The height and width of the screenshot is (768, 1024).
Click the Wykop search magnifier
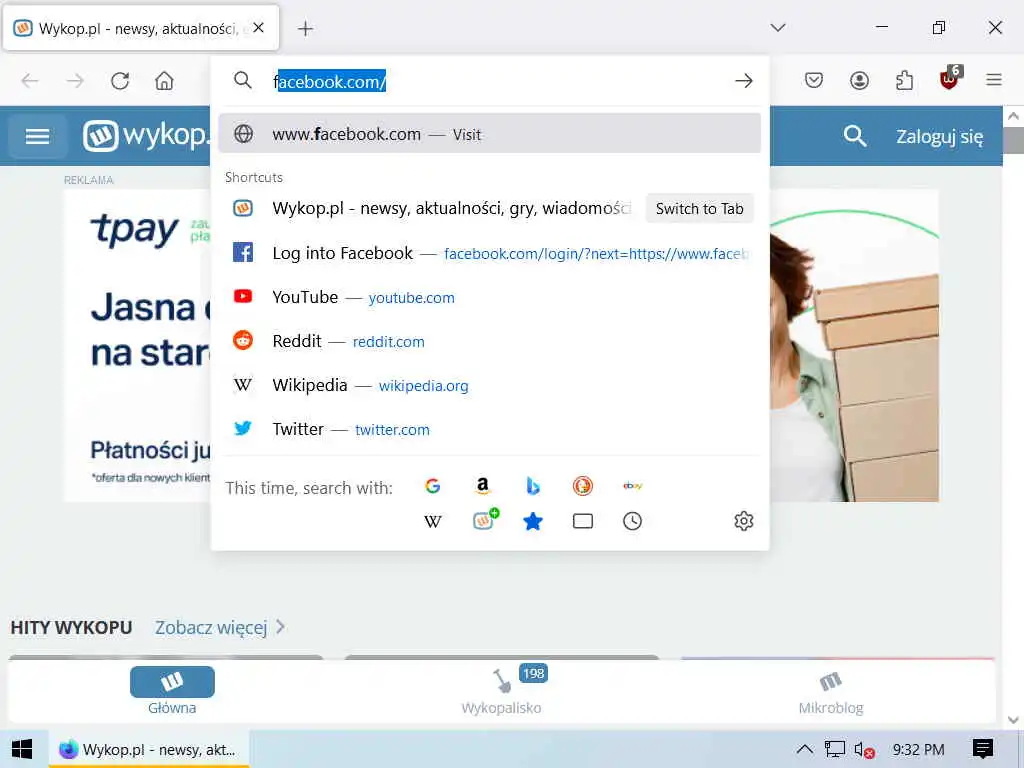855,136
